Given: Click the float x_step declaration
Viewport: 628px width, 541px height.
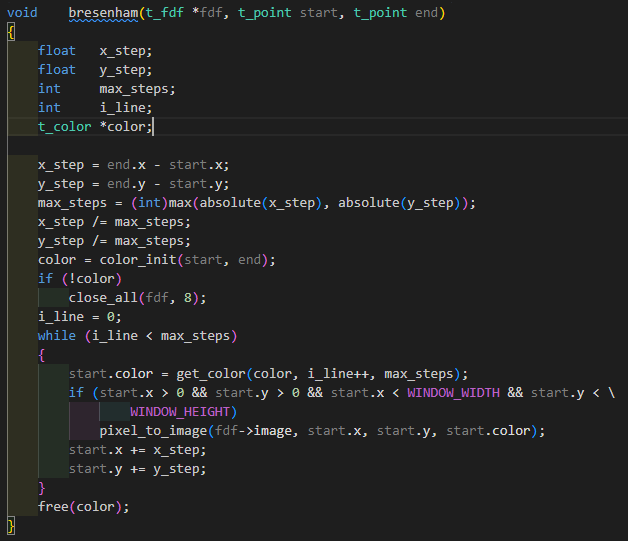Looking at the screenshot, I should pos(95,51).
